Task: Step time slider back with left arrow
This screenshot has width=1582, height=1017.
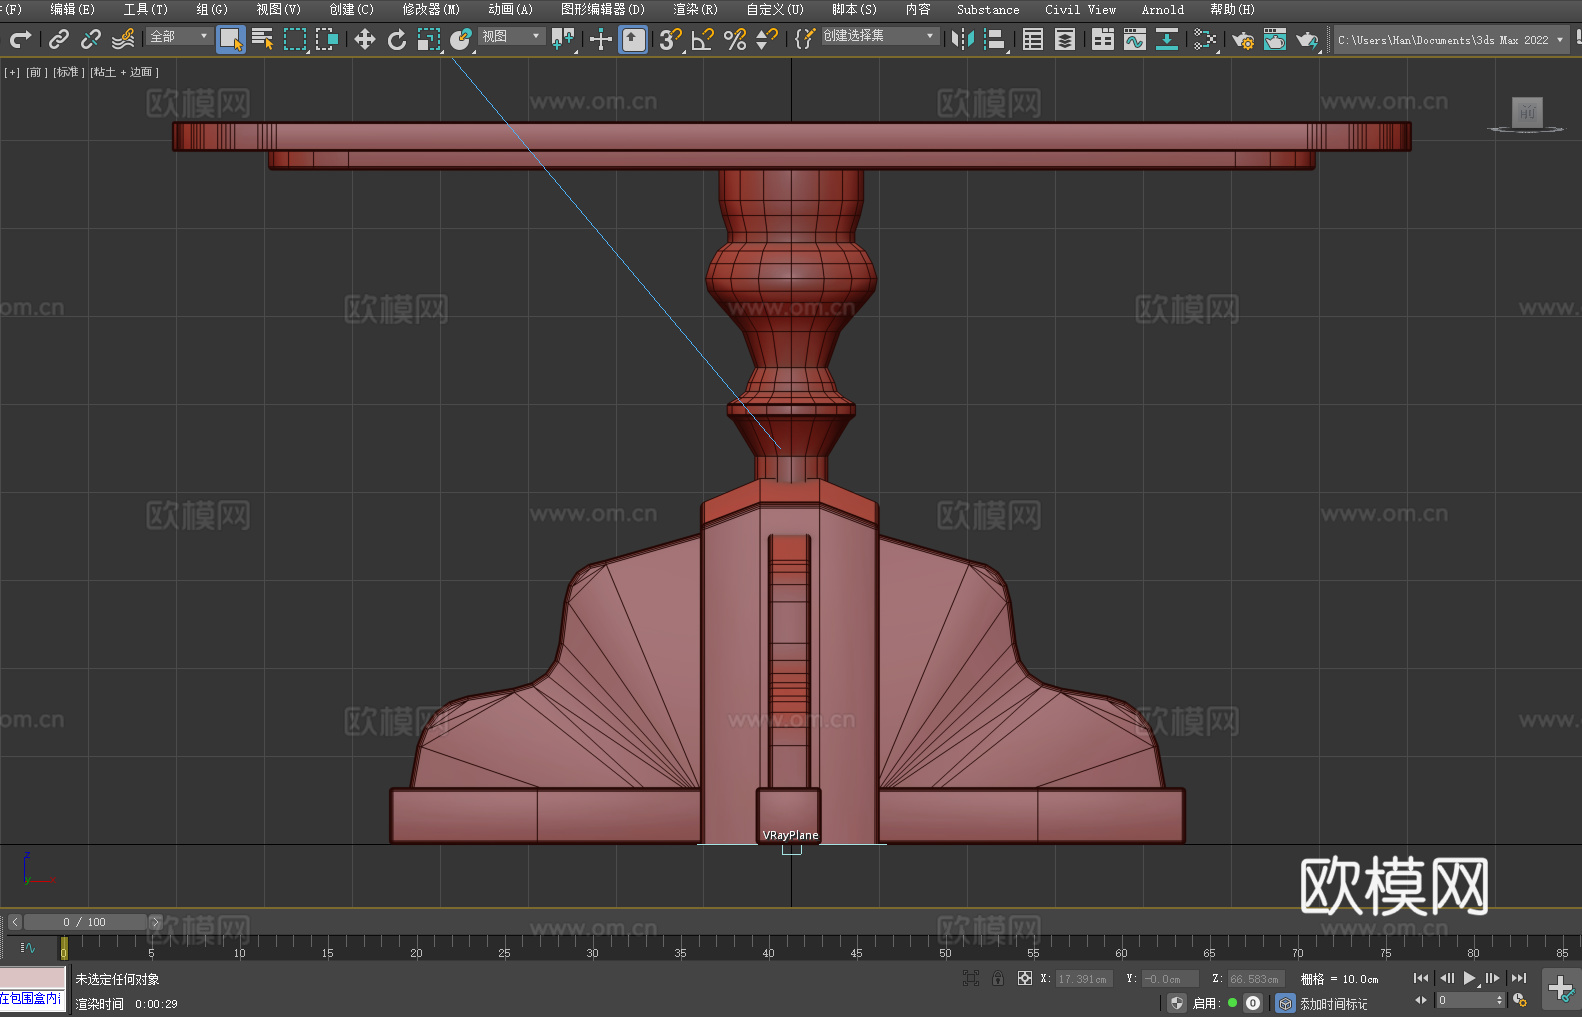Action: [15, 922]
